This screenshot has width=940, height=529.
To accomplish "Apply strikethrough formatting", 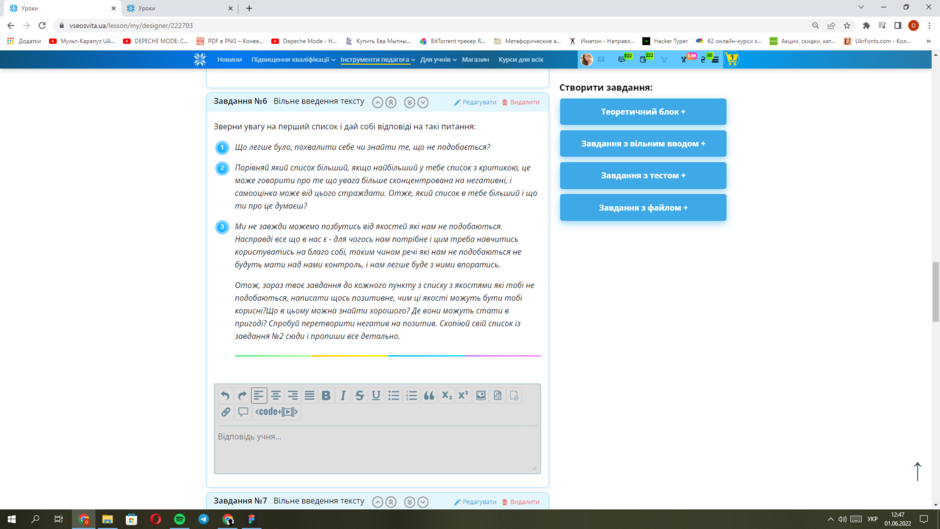I will click(x=360, y=395).
